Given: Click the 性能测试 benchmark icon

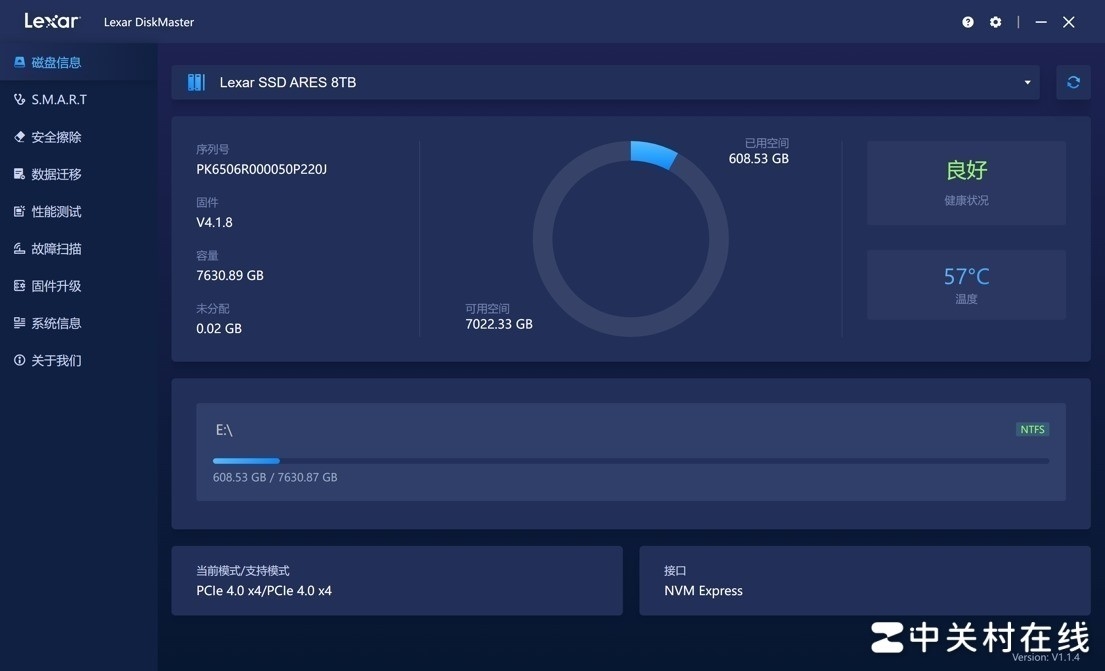Looking at the screenshot, I should (x=19, y=212).
